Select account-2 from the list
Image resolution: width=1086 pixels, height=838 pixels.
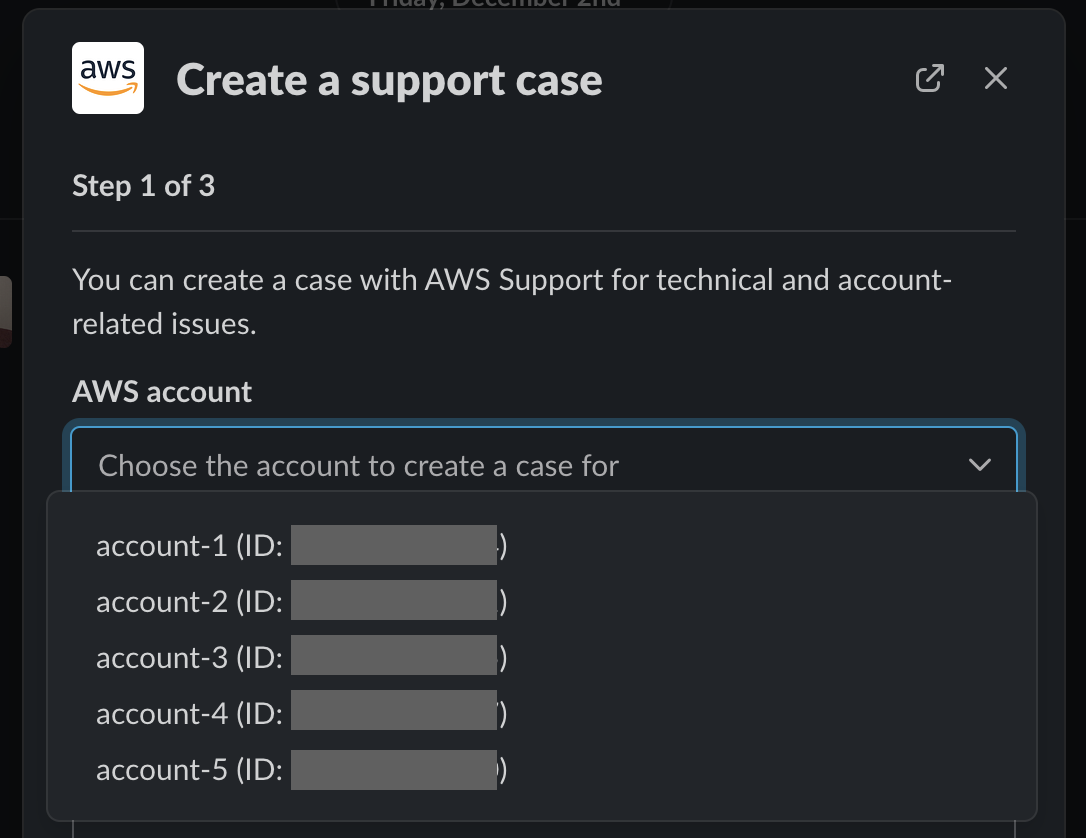pyautogui.click(x=297, y=601)
